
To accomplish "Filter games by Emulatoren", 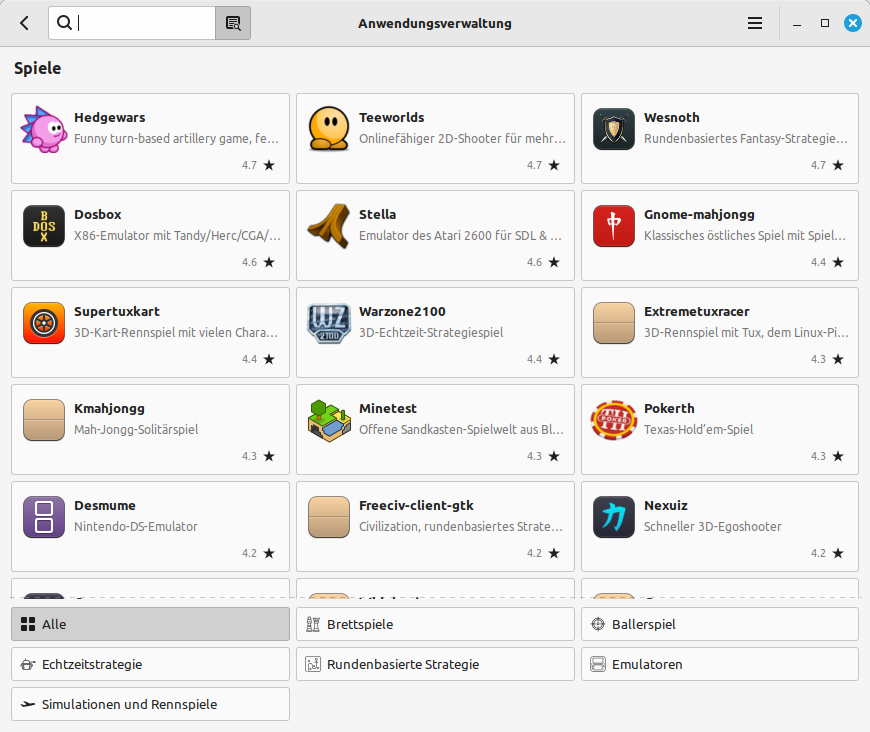I will pos(719,664).
